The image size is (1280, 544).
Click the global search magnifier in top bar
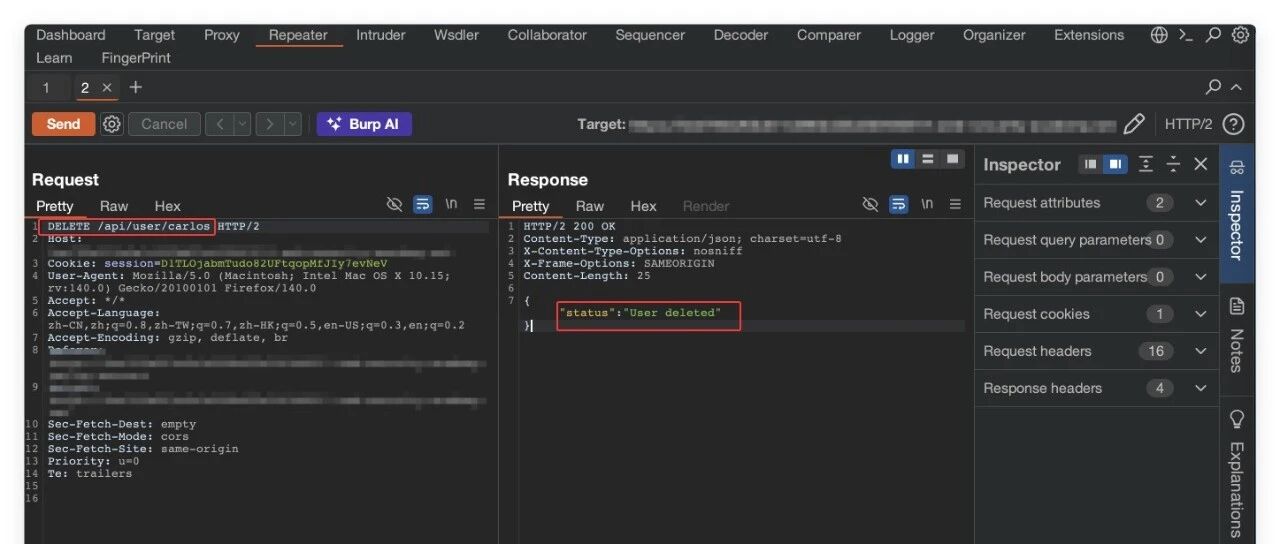1213,35
